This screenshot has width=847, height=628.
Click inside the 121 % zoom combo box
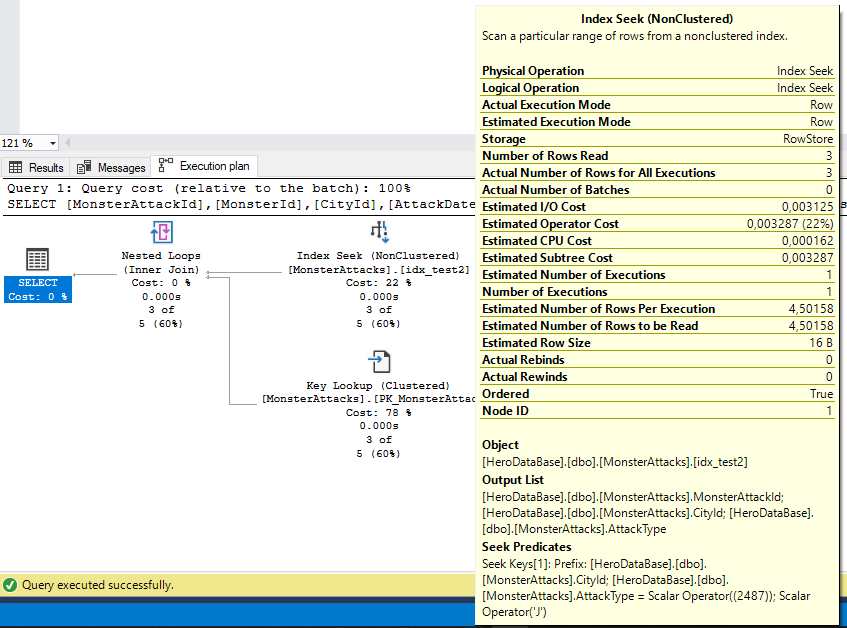click(x=23, y=143)
